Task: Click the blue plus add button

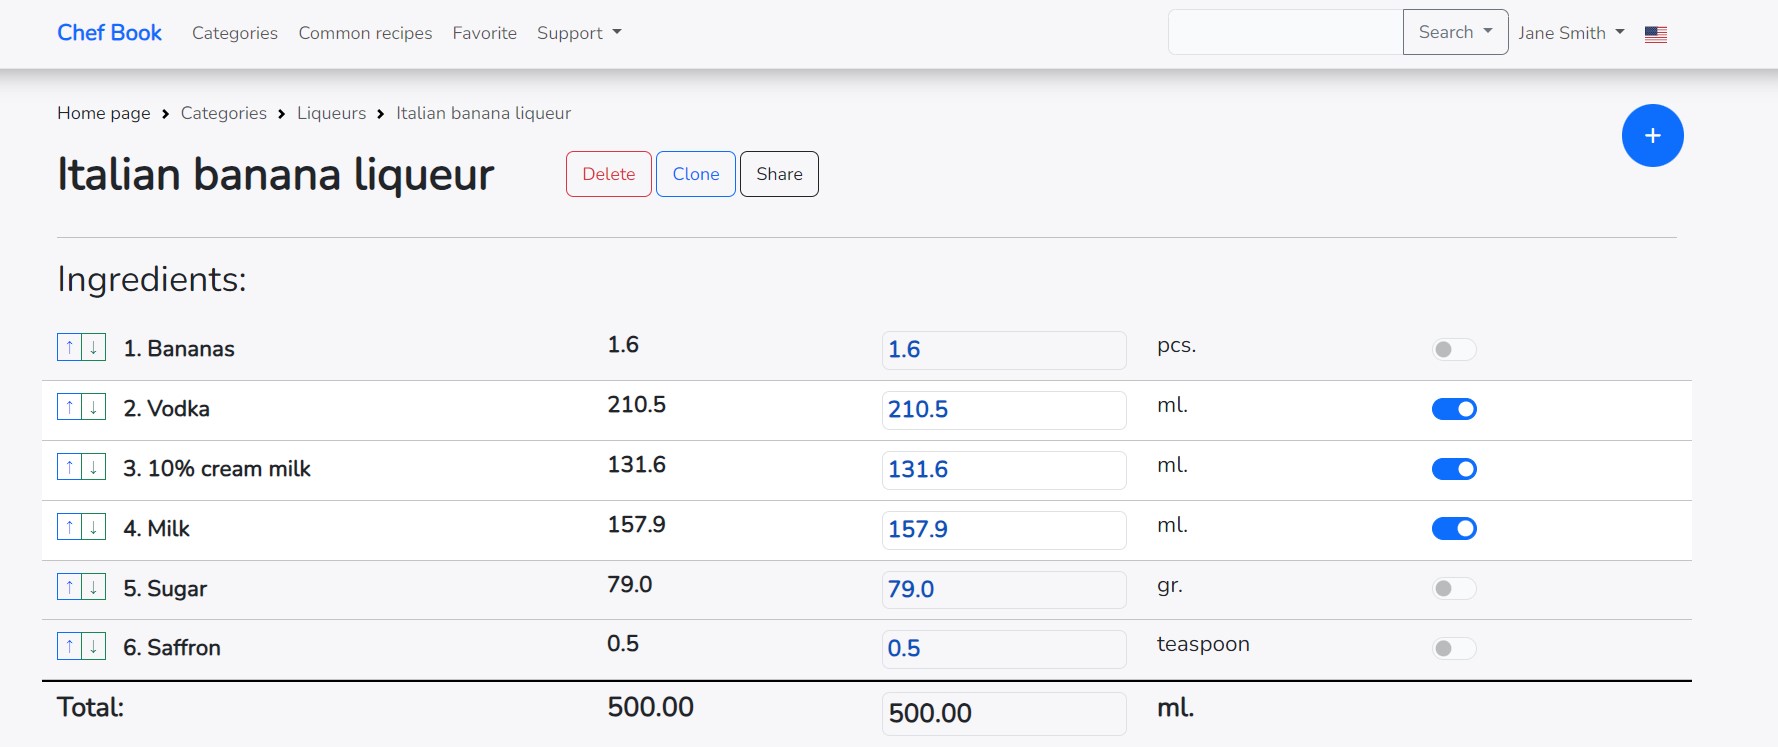Action: click(x=1652, y=135)
